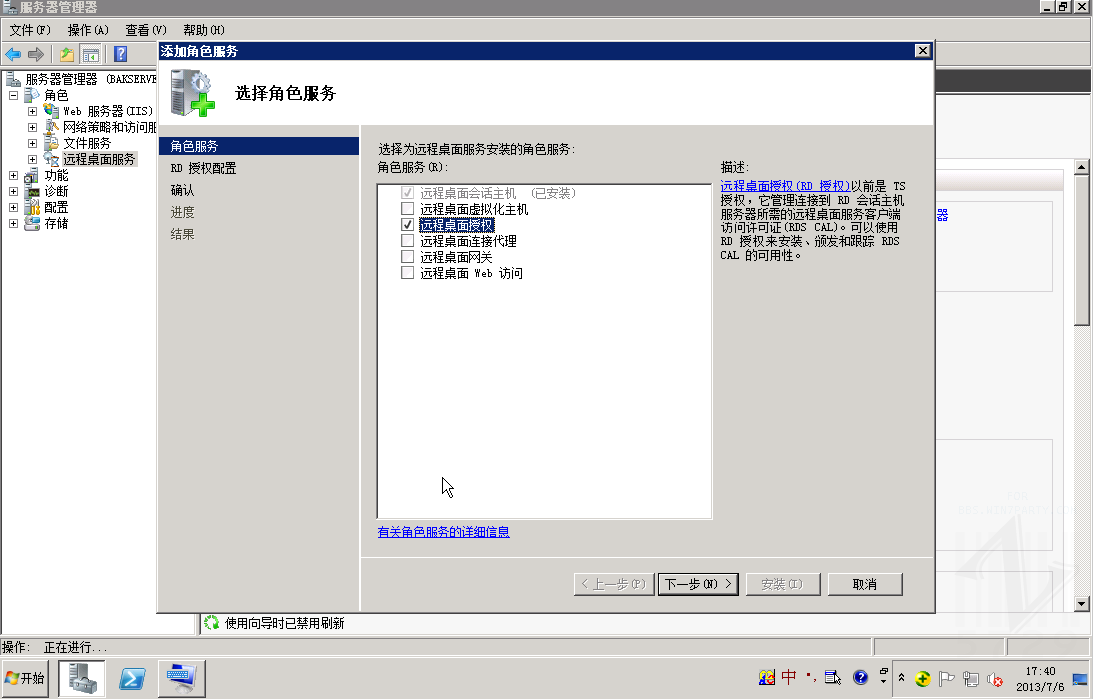Show hidden tray icons arrow
Screen dimensions: 1093x699
(901, 677)
